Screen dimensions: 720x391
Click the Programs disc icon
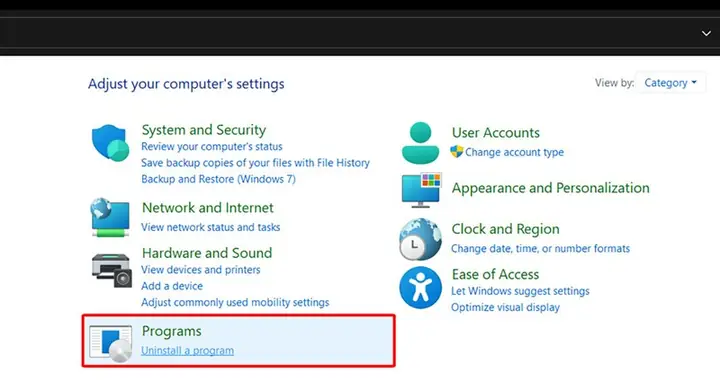(x=111, y=344)
